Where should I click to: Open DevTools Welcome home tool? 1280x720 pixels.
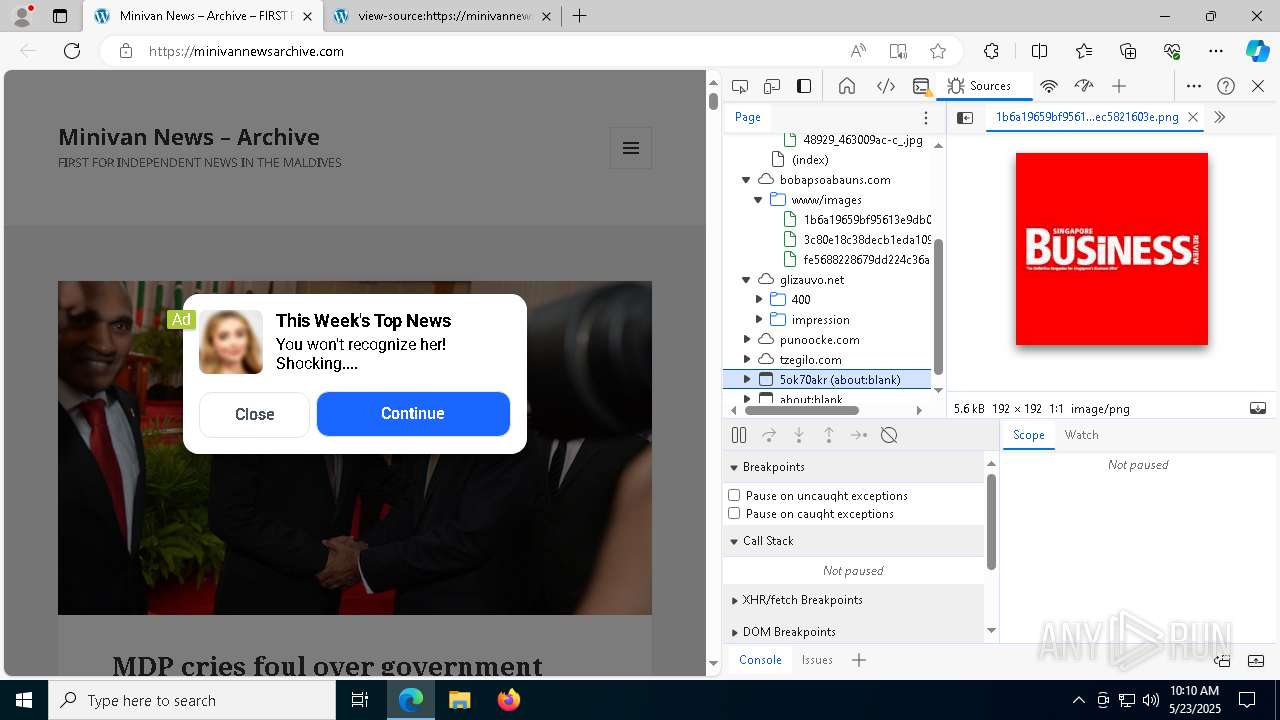click(847, 86)
